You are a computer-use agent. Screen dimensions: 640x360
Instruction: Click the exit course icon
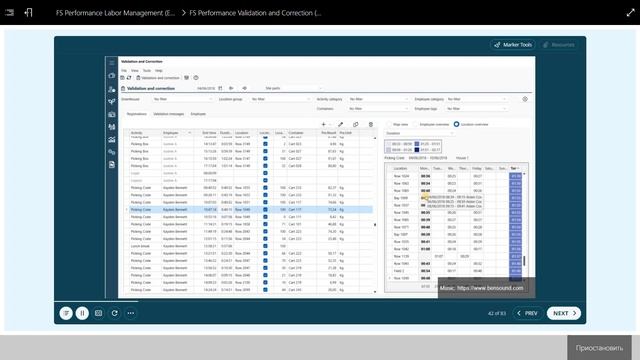28,13
